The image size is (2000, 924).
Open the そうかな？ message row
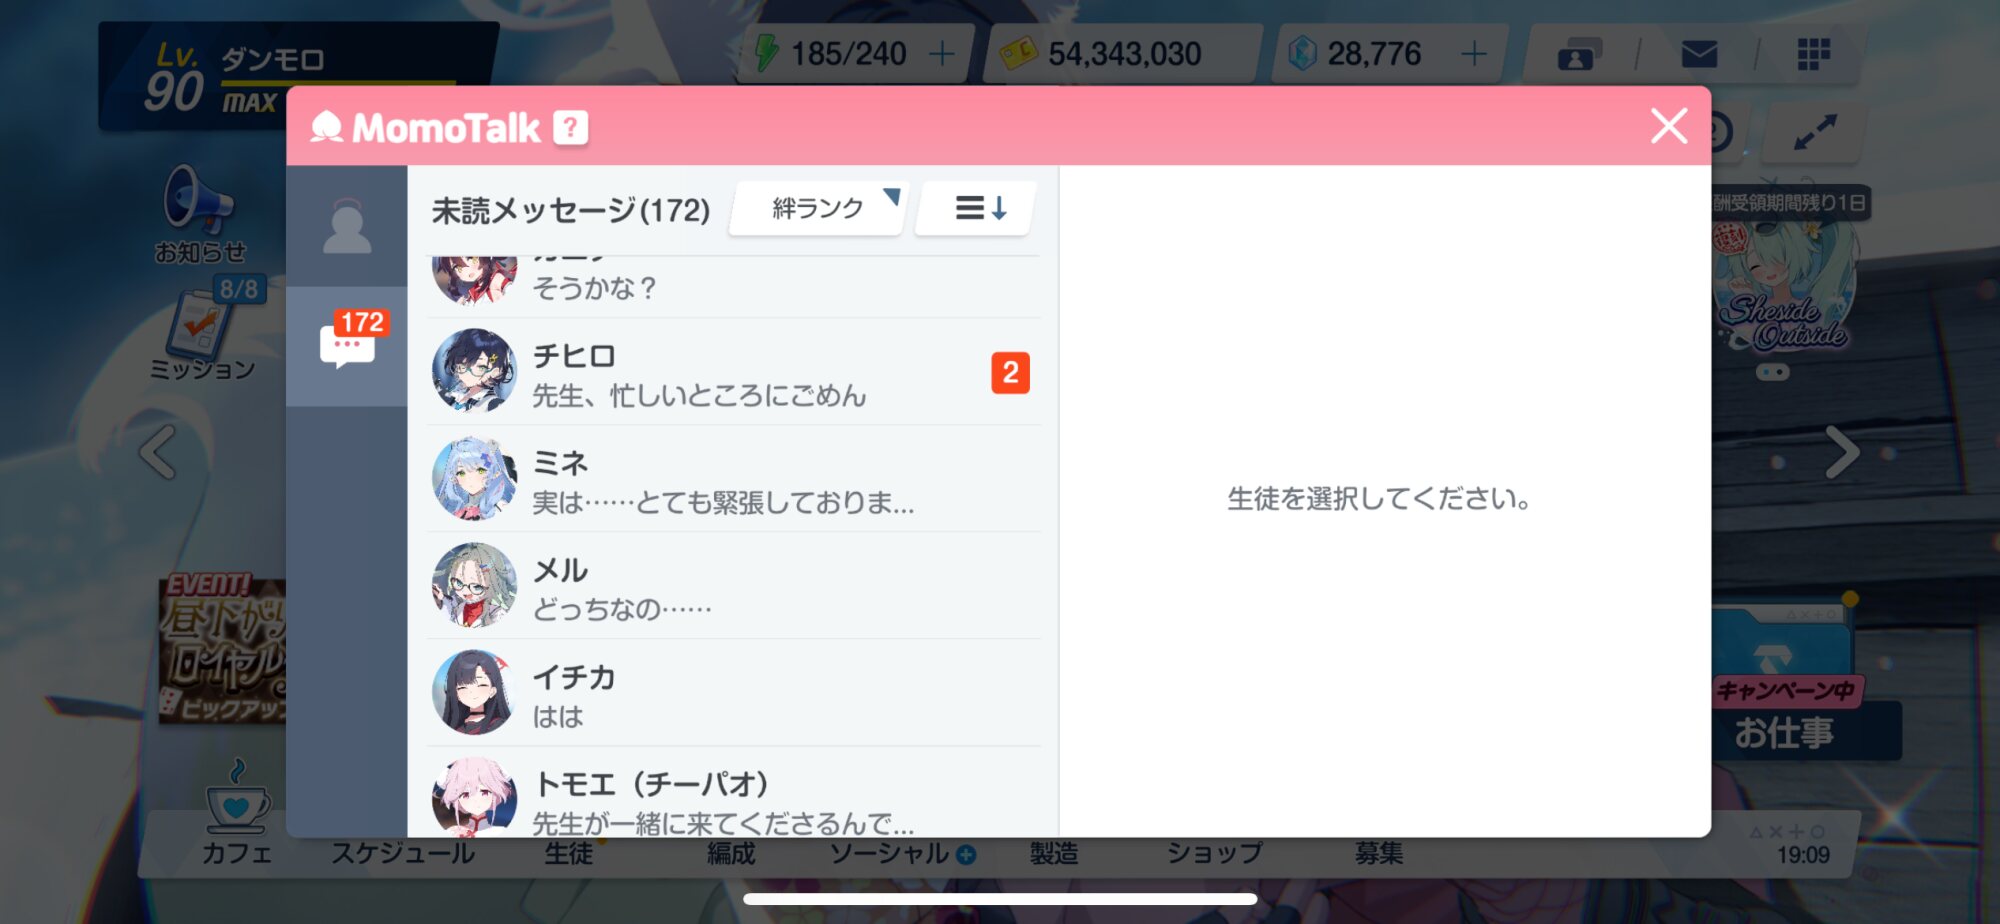[734, 286]
